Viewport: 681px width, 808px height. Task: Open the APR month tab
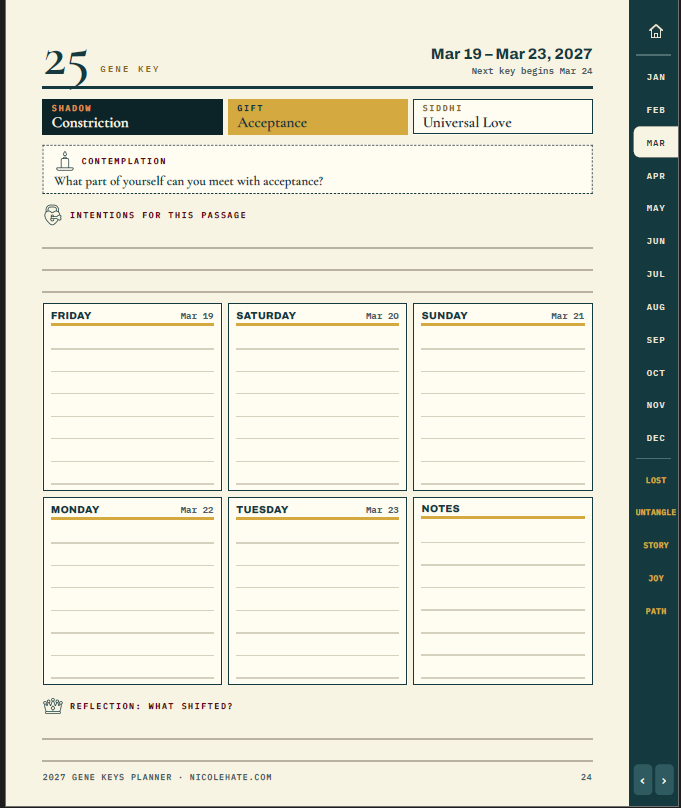655,176
